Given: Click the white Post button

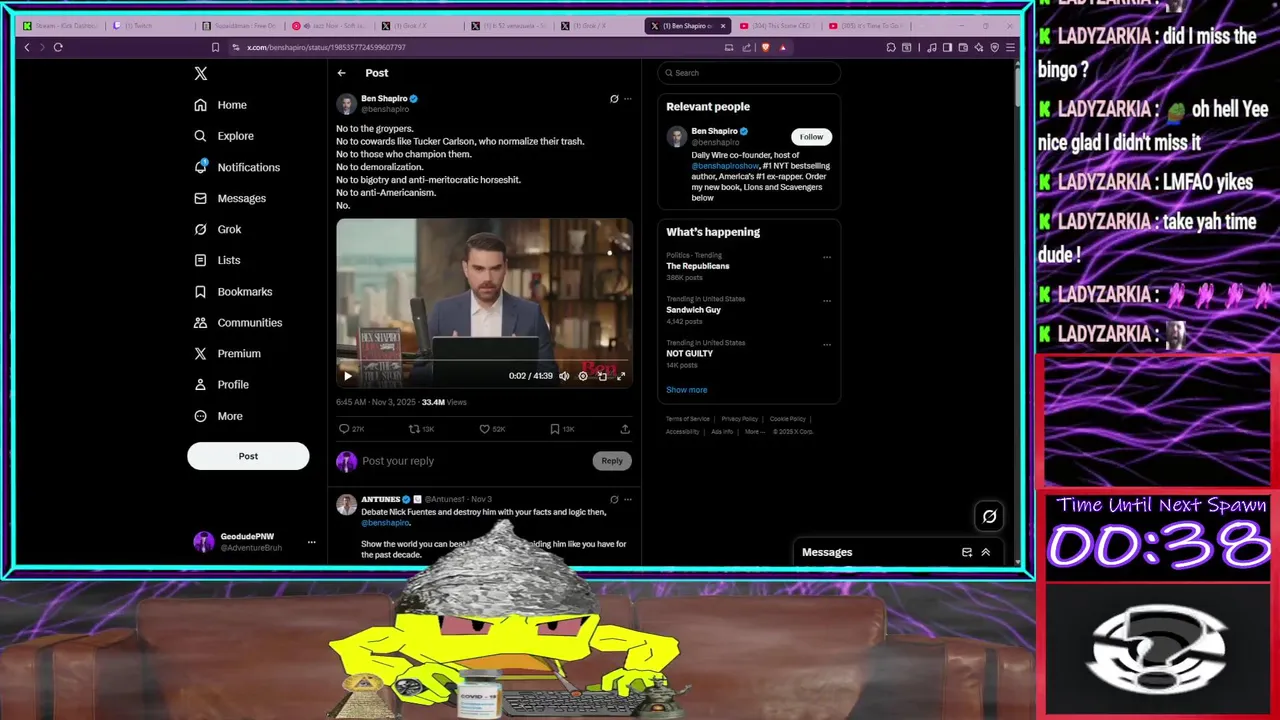Looking at the screenshot, I should coord(248,456).
